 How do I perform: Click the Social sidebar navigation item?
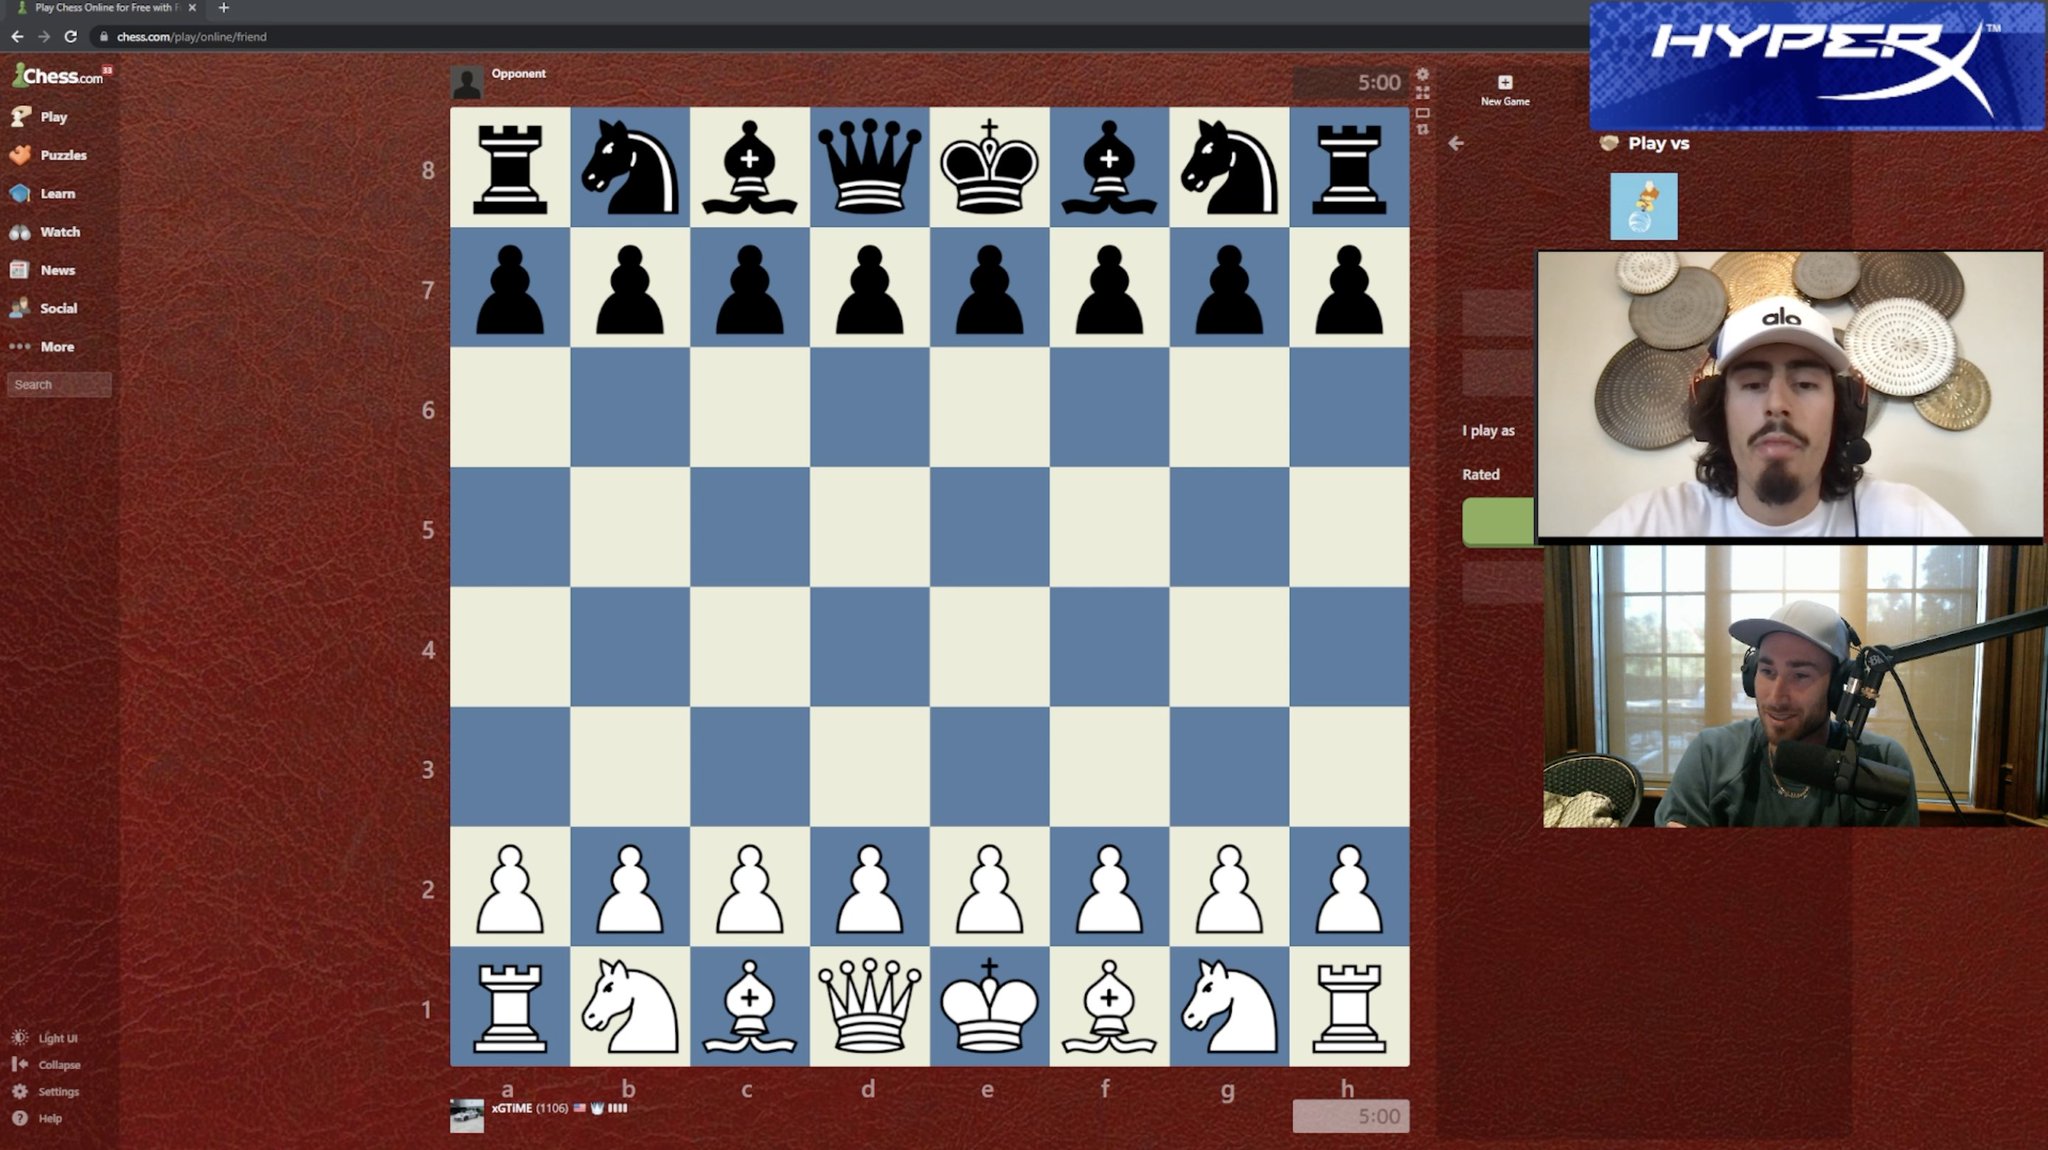pos(58,306)
